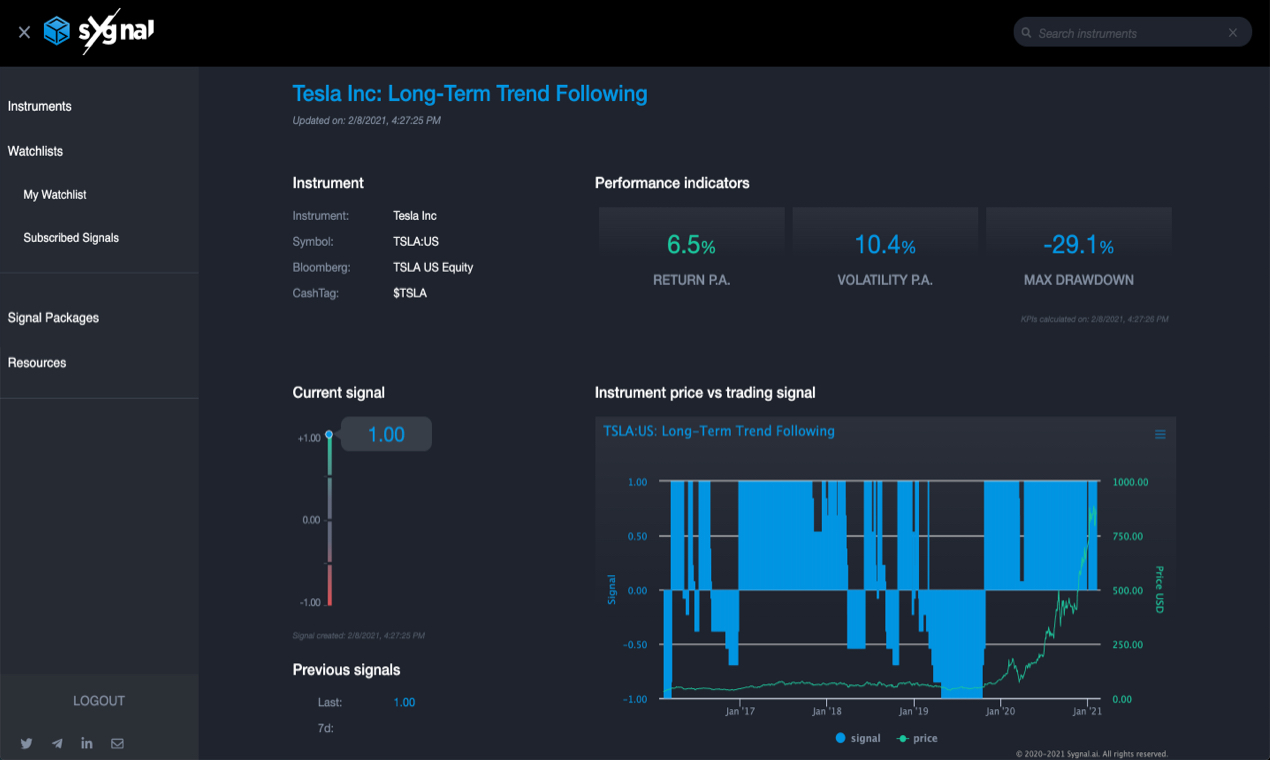Click the Sygnal logo

pos(99,32)
